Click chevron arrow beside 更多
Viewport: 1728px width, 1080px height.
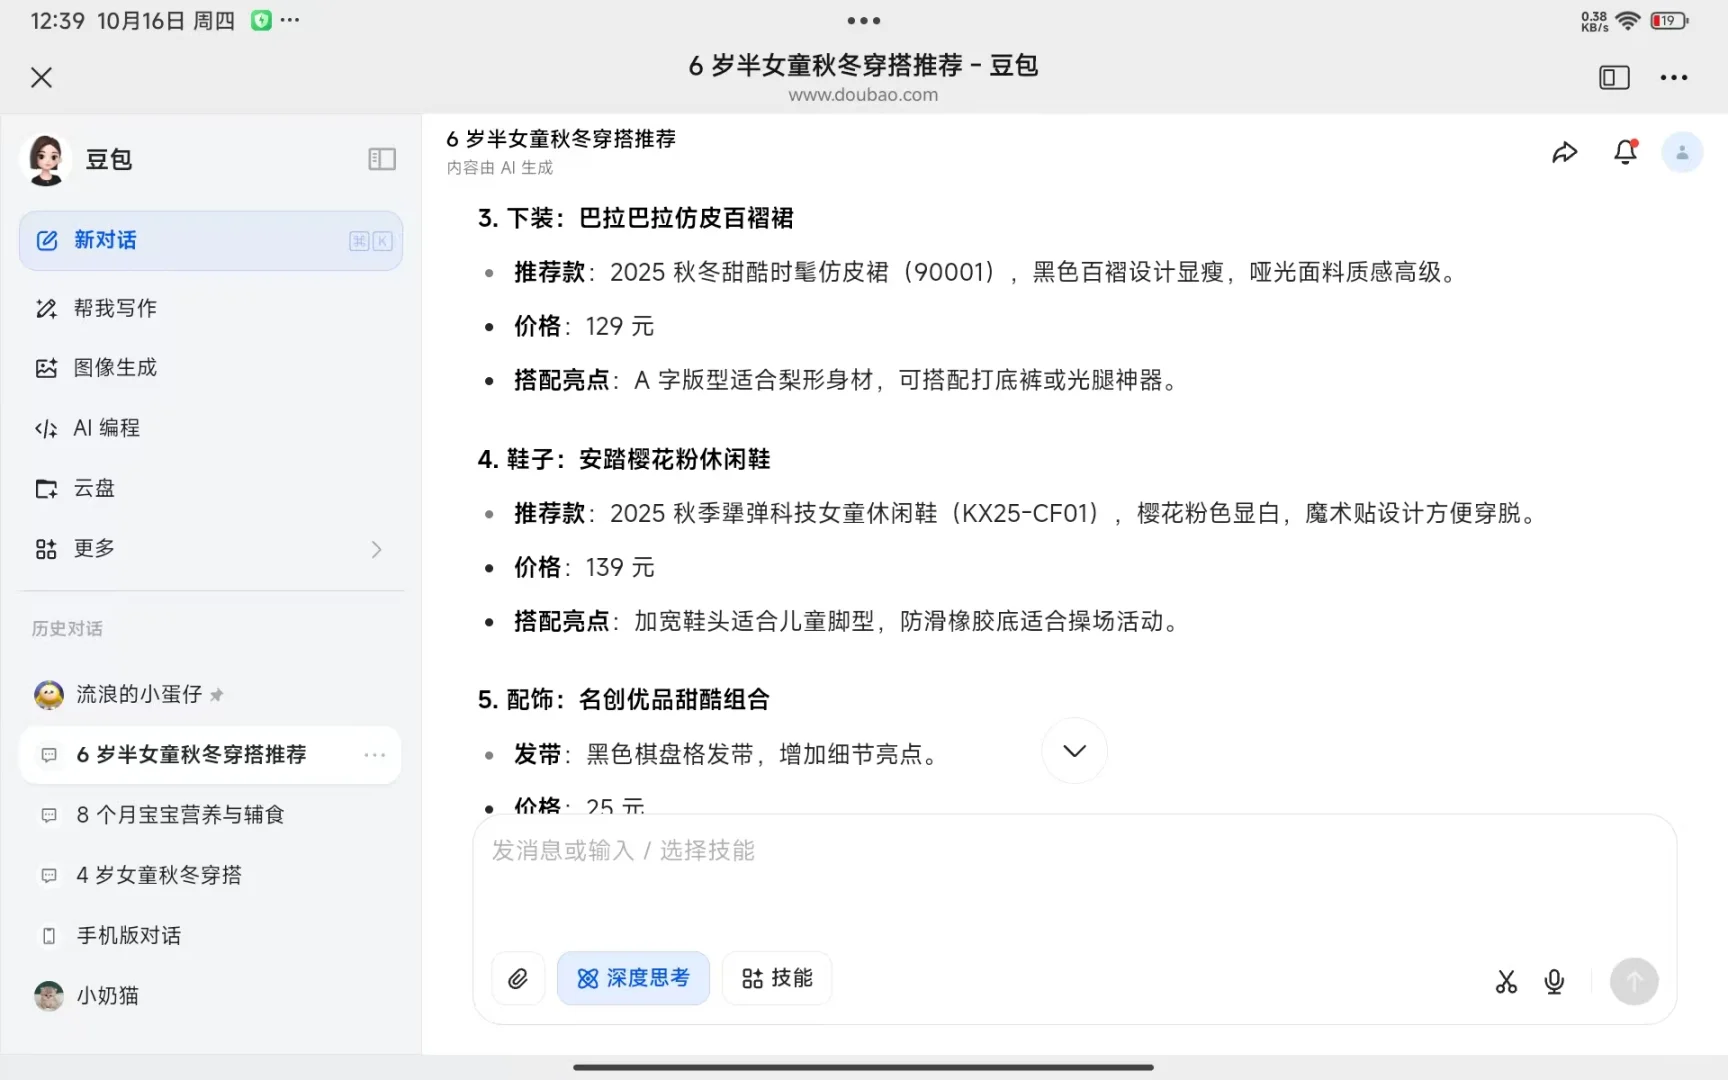pyautogui.click(x=376, y=549)
